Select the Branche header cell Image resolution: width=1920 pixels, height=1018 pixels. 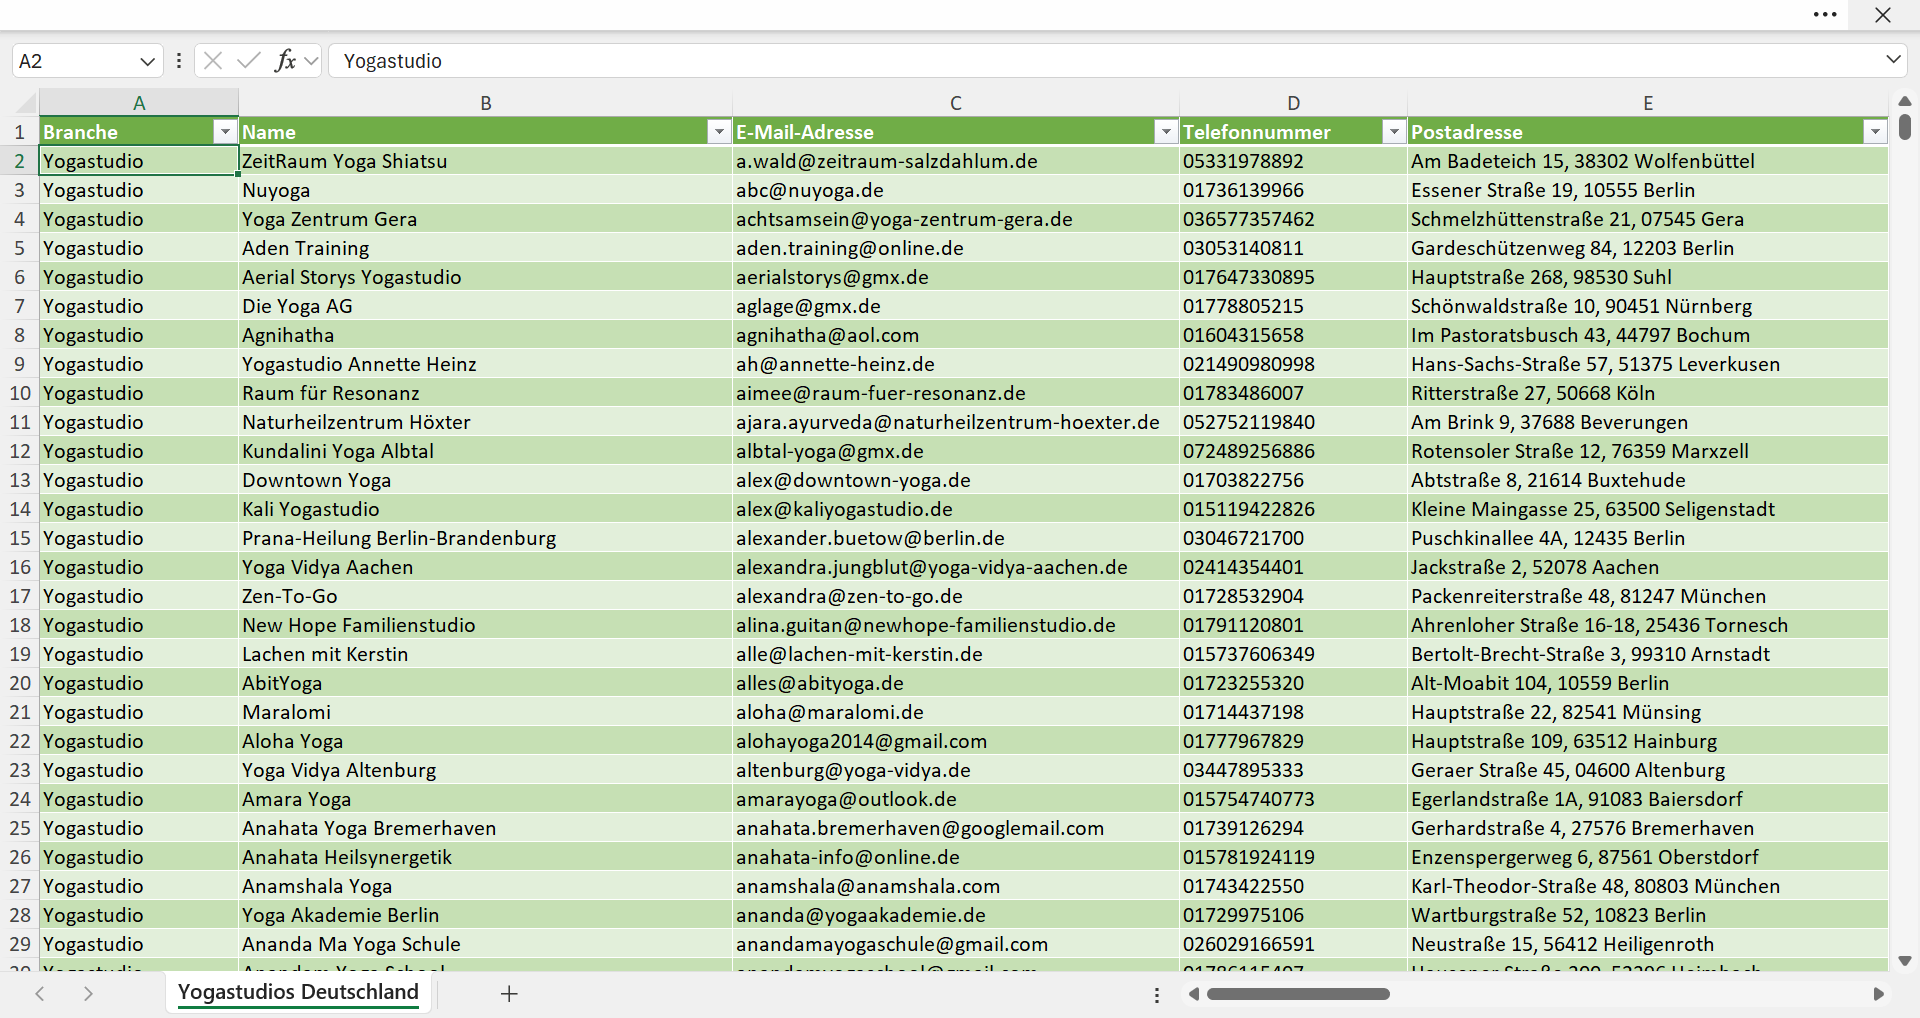(x=139, y=132)
